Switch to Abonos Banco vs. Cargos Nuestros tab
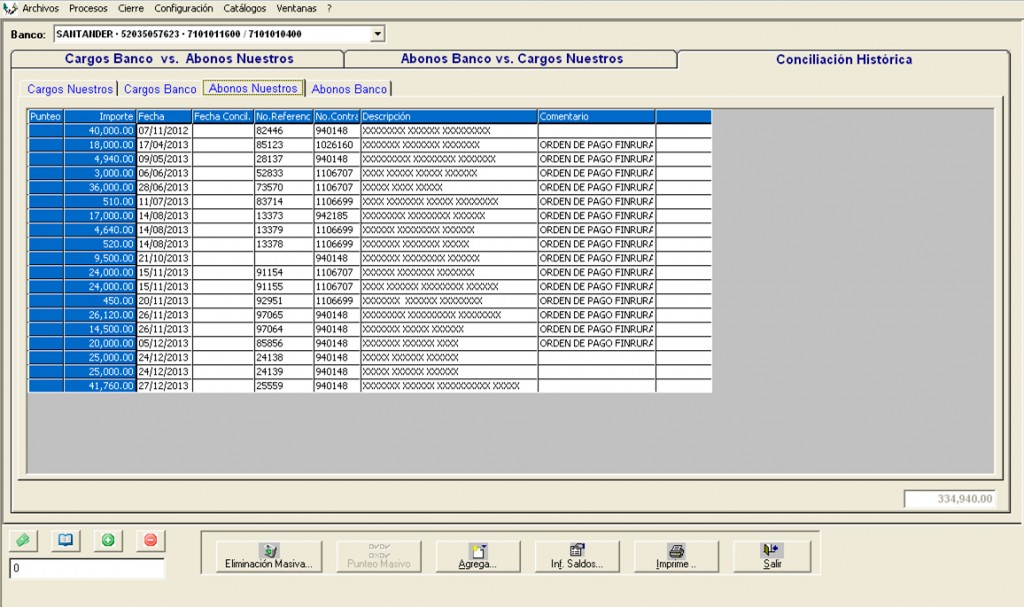 pos(511,59)
